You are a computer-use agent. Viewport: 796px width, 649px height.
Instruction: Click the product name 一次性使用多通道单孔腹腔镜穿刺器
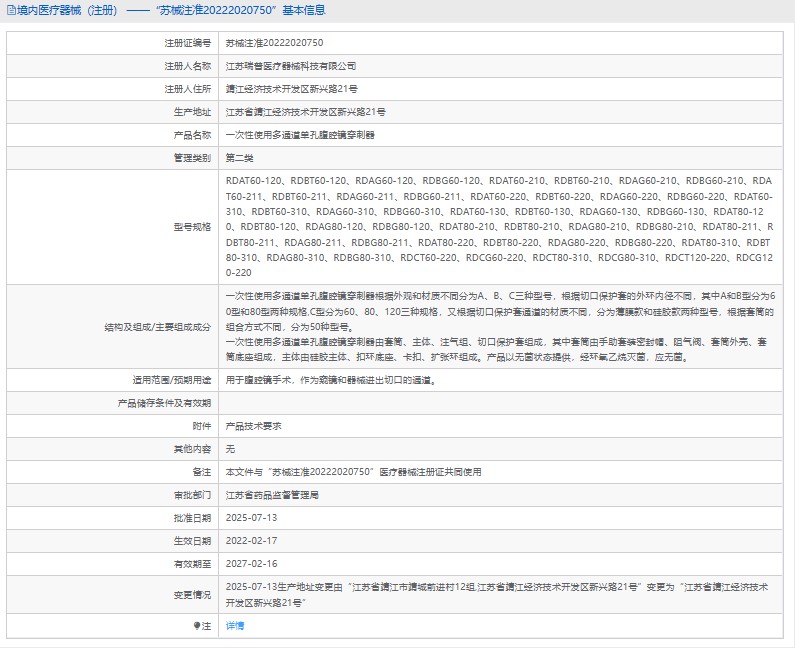click(300, 135)
